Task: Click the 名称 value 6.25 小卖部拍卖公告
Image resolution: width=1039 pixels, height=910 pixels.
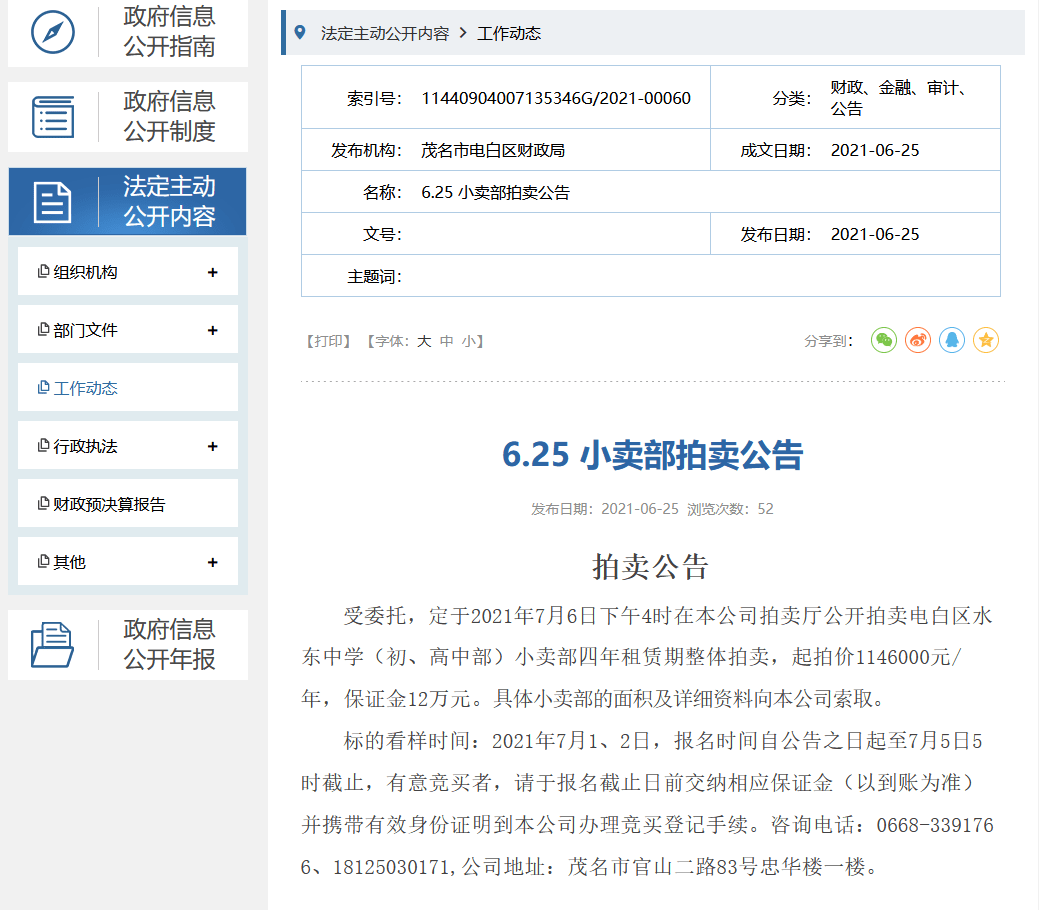Action: [x=496, y=193]
